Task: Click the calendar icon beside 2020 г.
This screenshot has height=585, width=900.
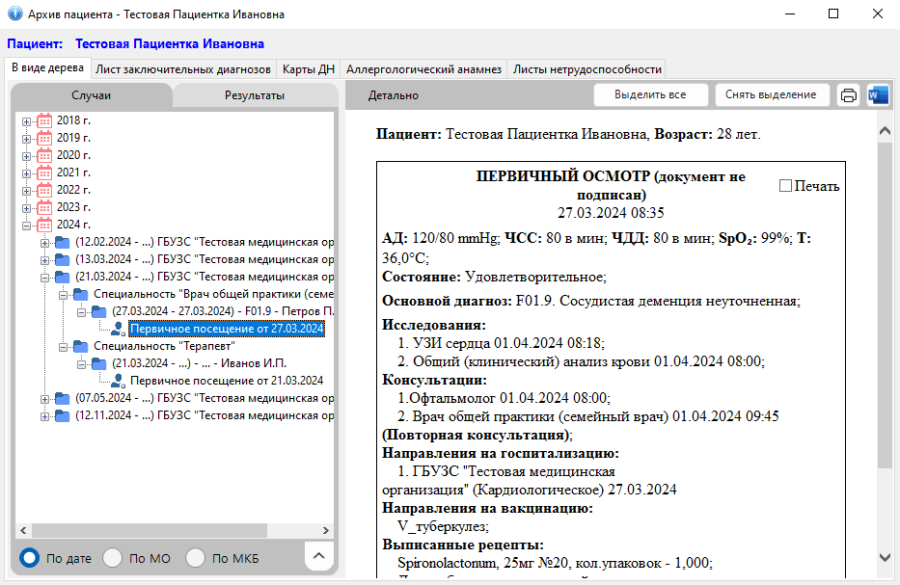Action: tap(44, 155)
